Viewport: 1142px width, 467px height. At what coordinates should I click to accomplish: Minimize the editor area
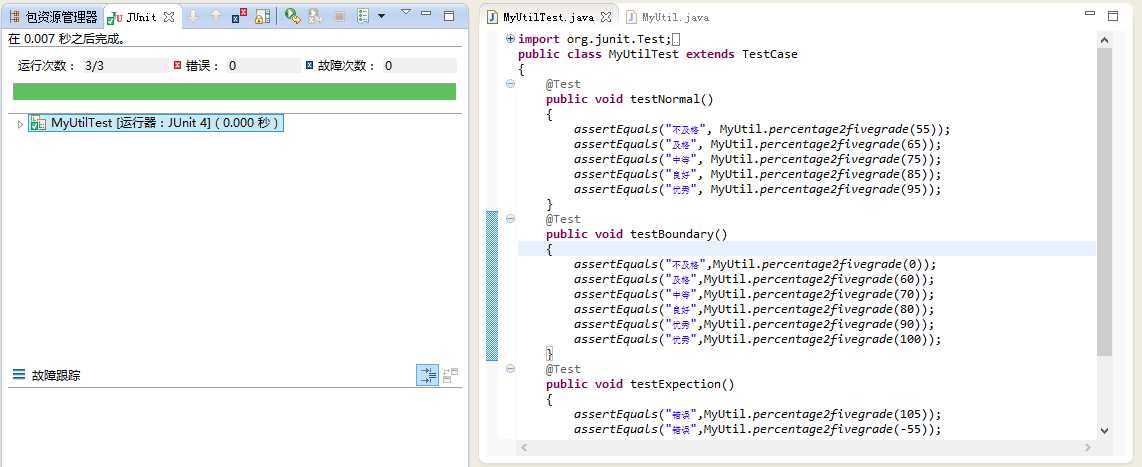1090,14
